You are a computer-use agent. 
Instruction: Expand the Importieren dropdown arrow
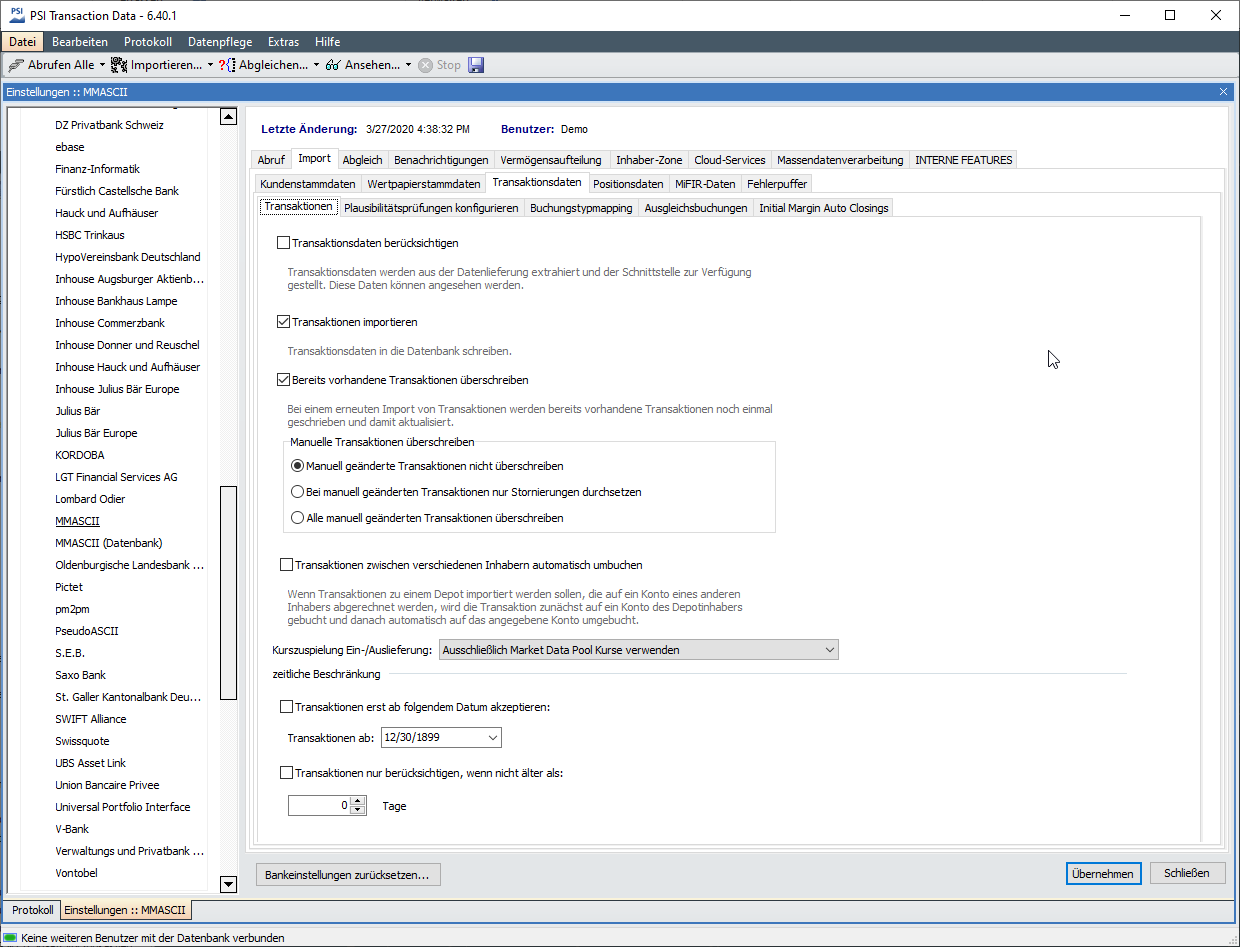point(210,65)
